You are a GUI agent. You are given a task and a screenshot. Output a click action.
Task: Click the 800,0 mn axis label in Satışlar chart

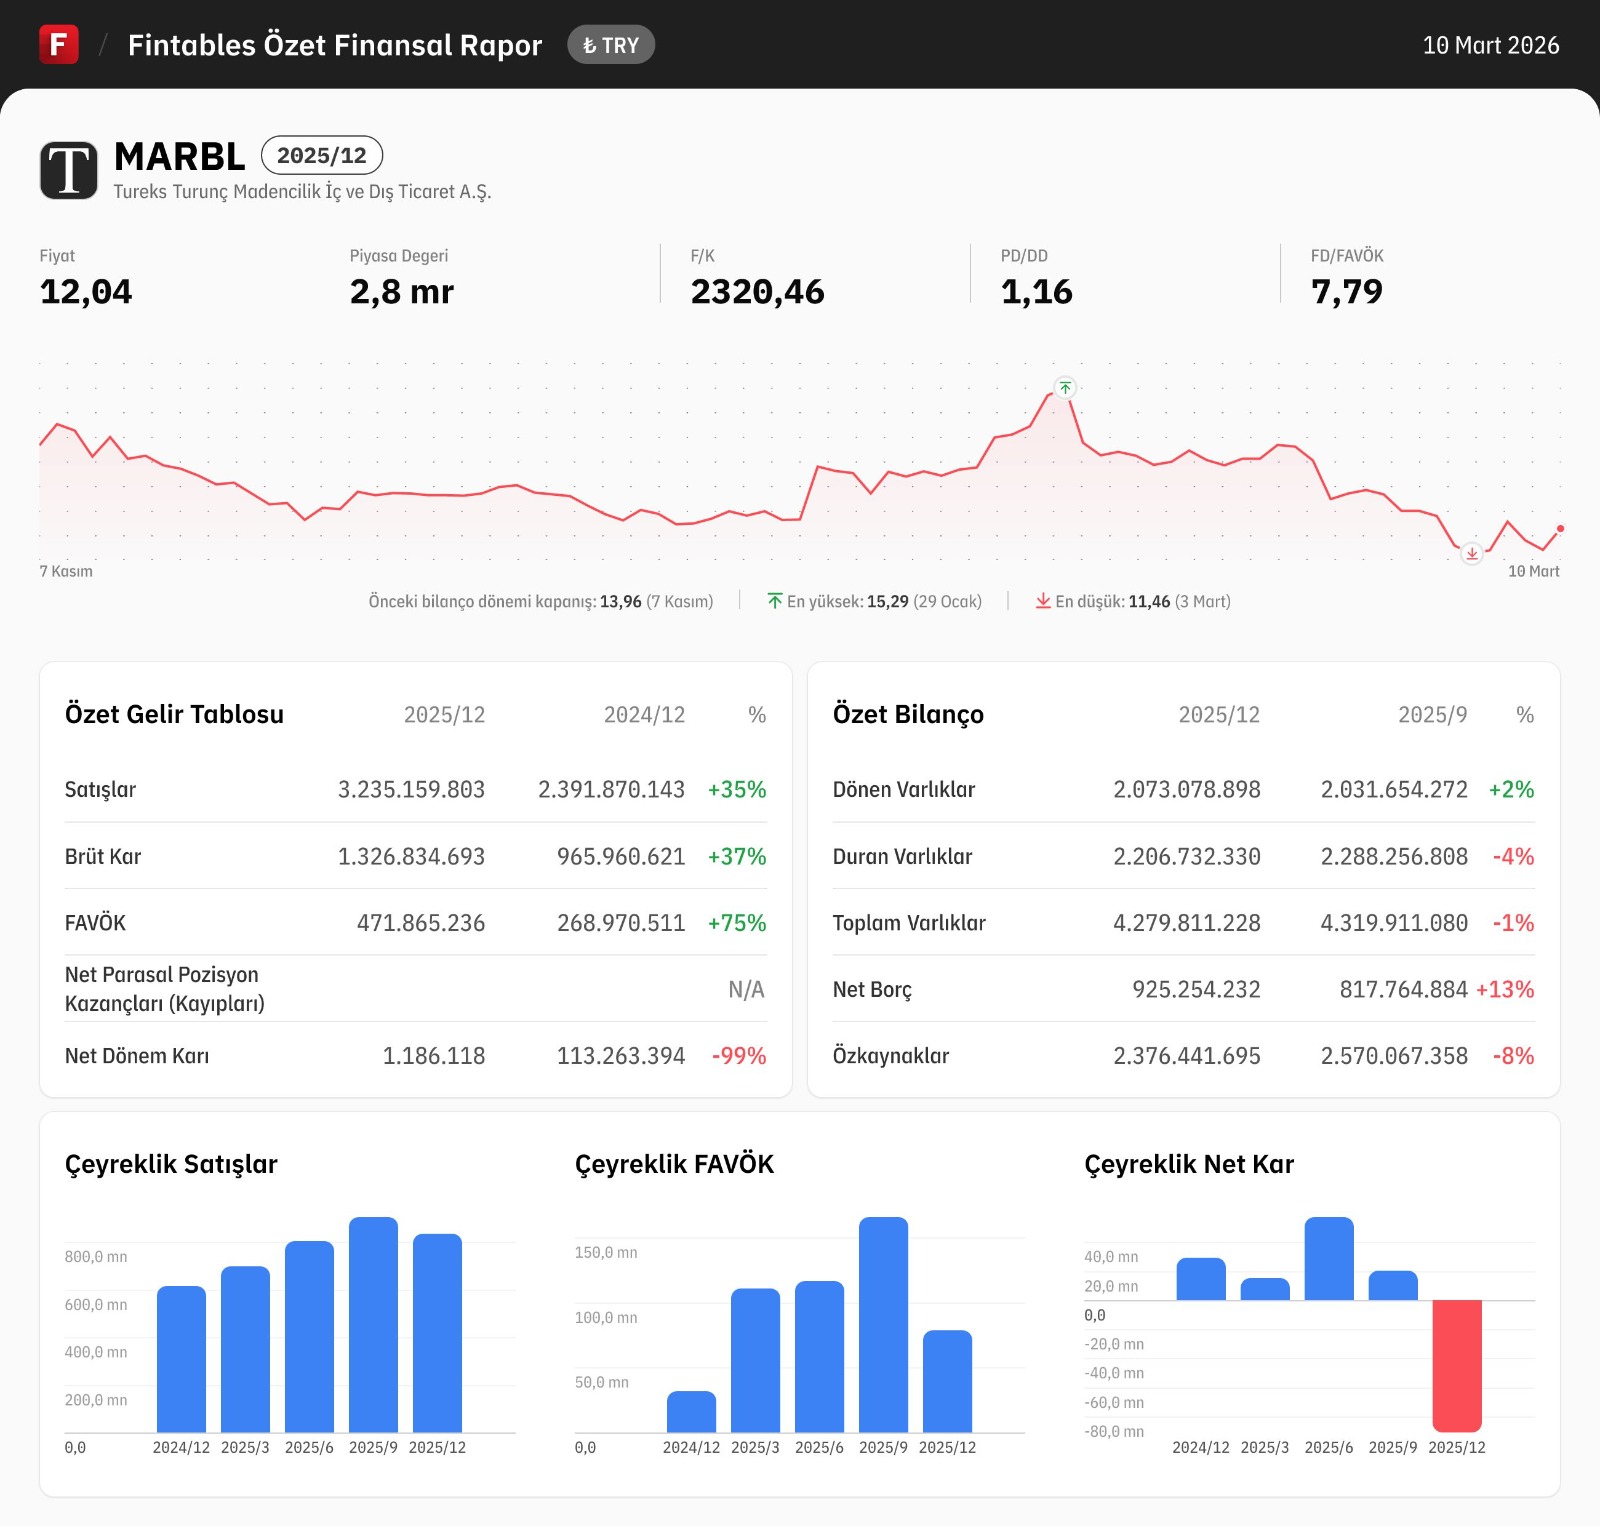click(96, 1257)
